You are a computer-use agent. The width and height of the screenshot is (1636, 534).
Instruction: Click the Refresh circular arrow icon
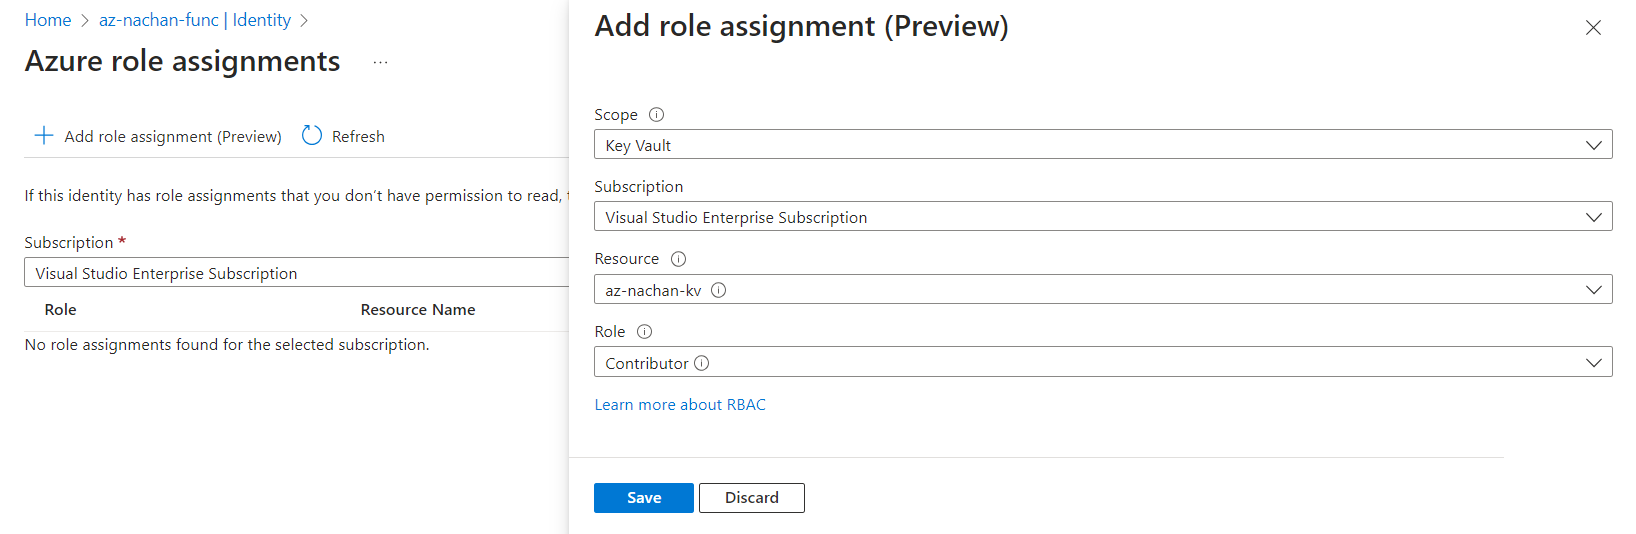(312, 136)
